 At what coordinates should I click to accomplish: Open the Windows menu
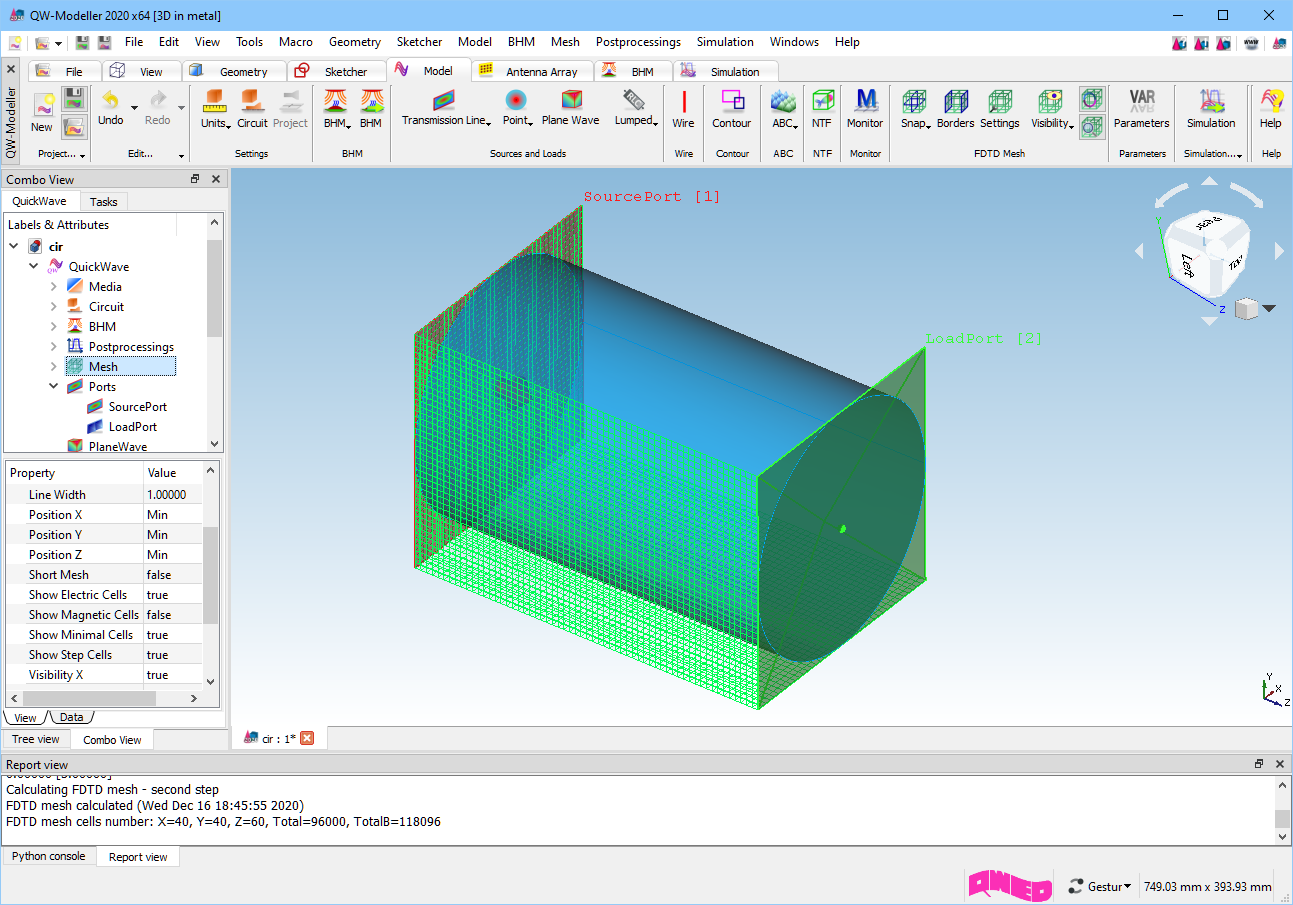click(794, 42)
